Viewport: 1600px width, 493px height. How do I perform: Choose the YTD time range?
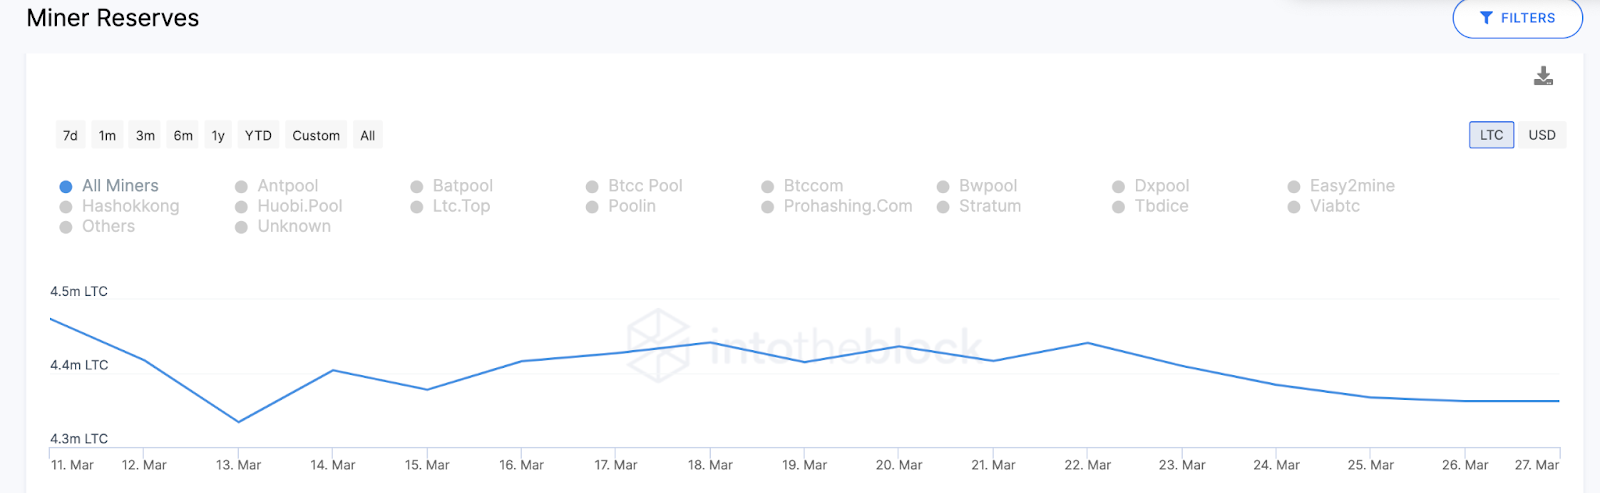click(x=258, y=135)
